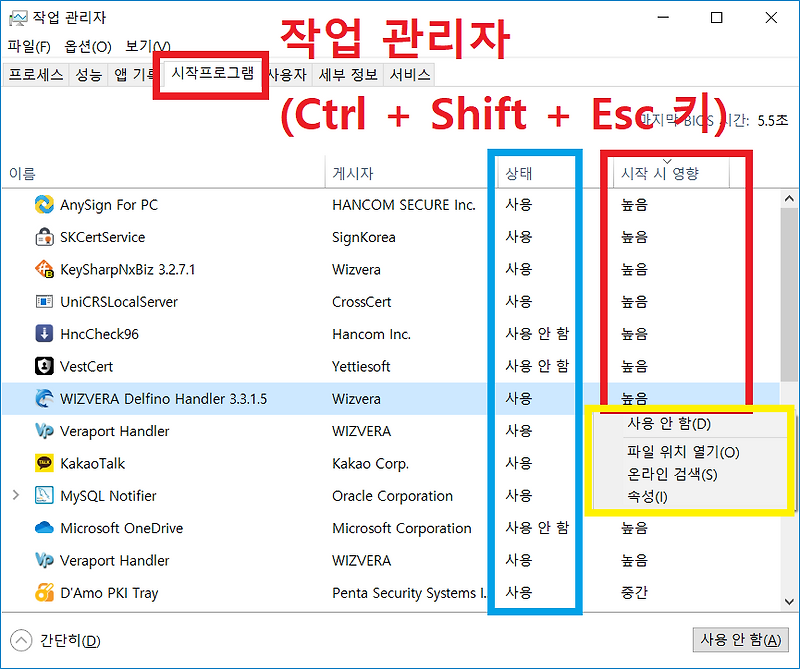800x669 pixels.
Task: Open the 파일(F) menu
Action: pos(29,47)
